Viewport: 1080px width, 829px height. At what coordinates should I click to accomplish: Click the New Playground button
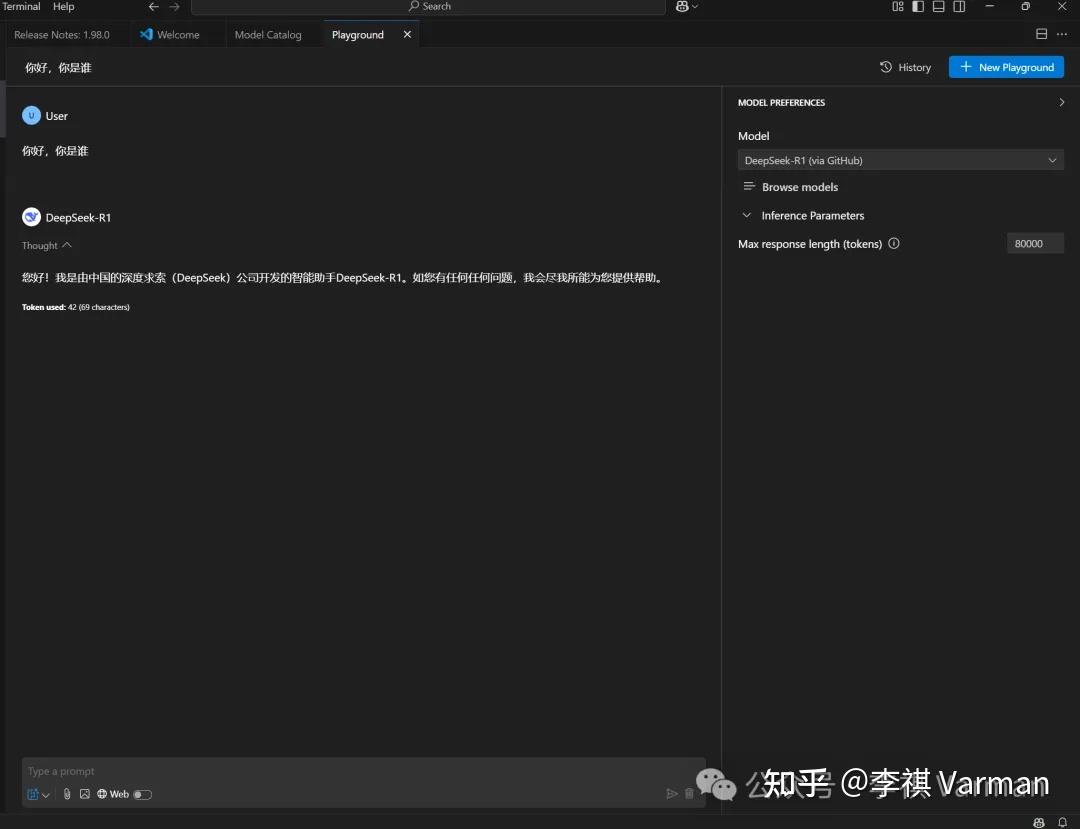[x=1006, y=67]
